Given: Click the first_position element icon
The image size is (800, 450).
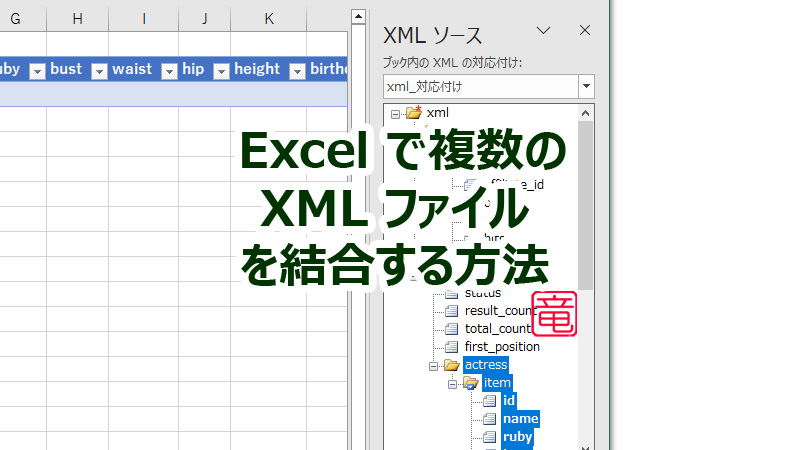Looking at the screenshot, I should click(451, 346).
